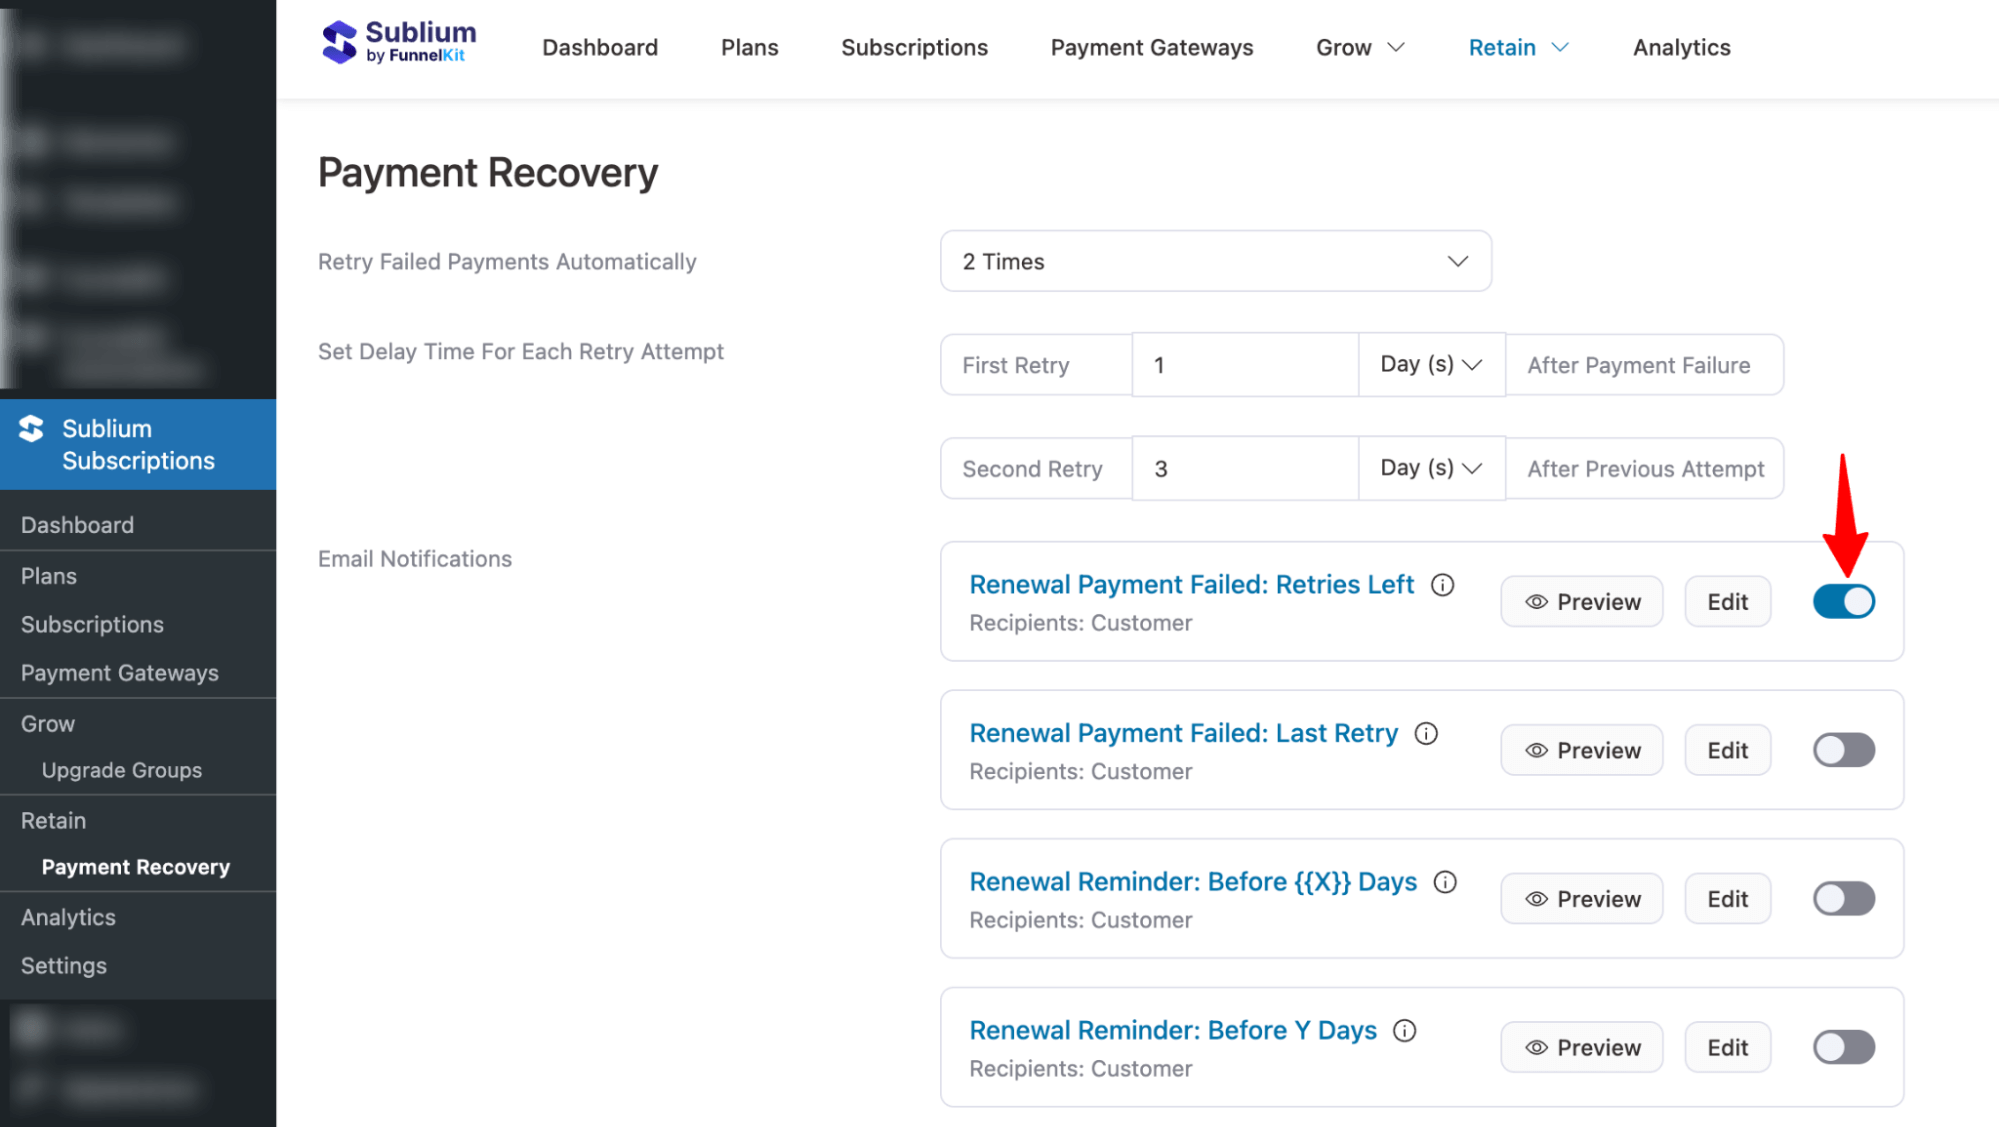Open the Retry Failed Payments times dropdown

click(x=1214, y=261)
